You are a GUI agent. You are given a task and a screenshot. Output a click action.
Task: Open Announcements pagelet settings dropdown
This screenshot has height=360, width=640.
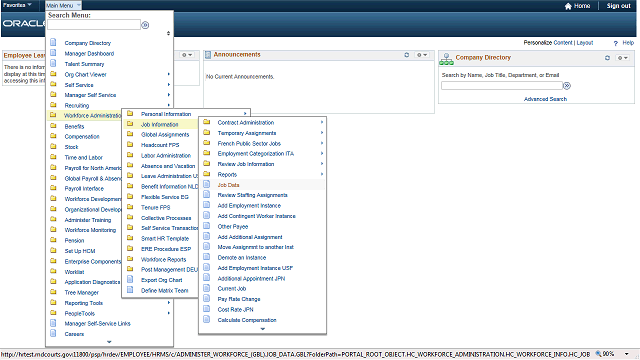(422, 55)
